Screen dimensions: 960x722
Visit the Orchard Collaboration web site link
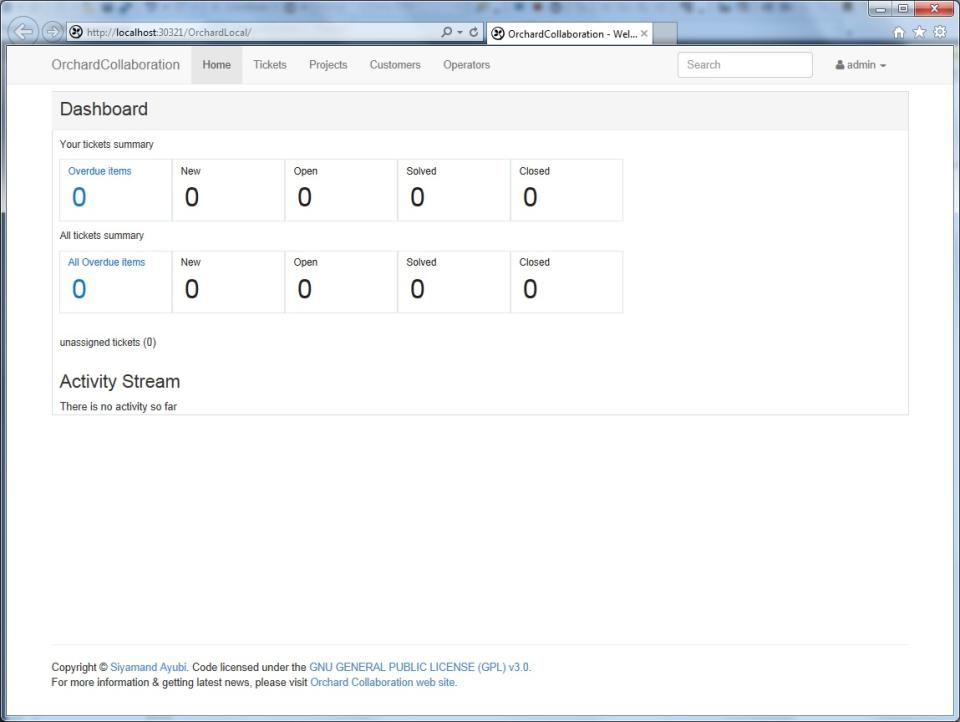pos(382,682)
